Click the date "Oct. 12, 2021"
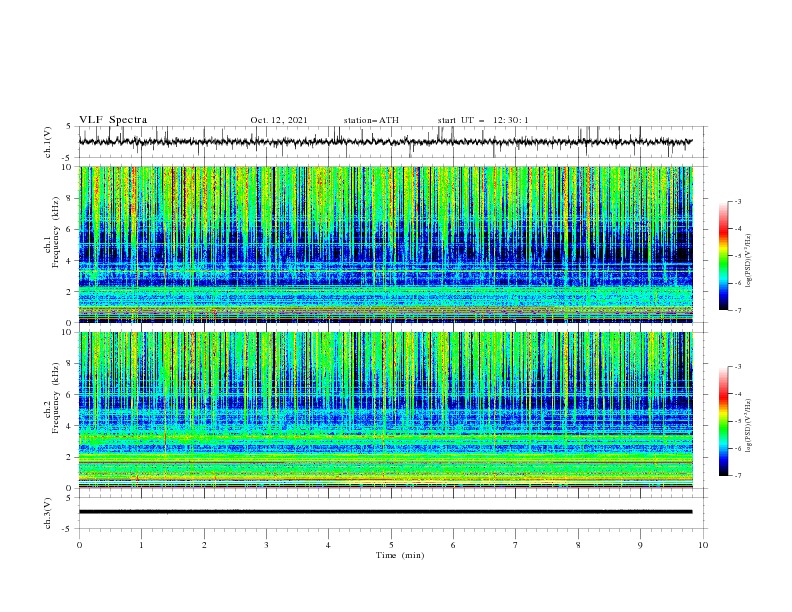Screen dimensions: 792x612 279,120
